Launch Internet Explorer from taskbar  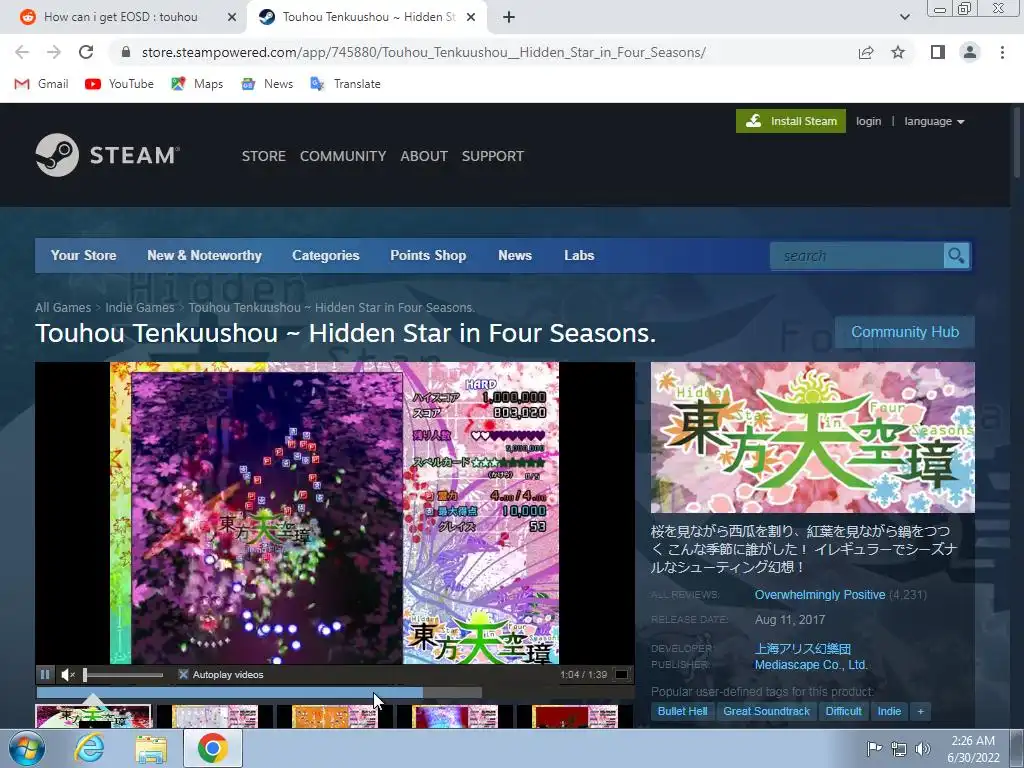89,748
